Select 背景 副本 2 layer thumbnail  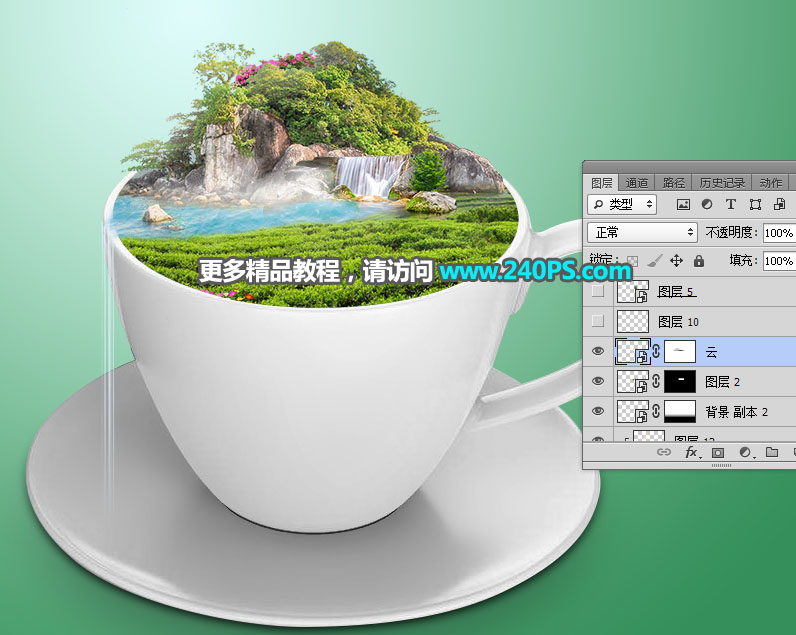click(x=633, y=411)
